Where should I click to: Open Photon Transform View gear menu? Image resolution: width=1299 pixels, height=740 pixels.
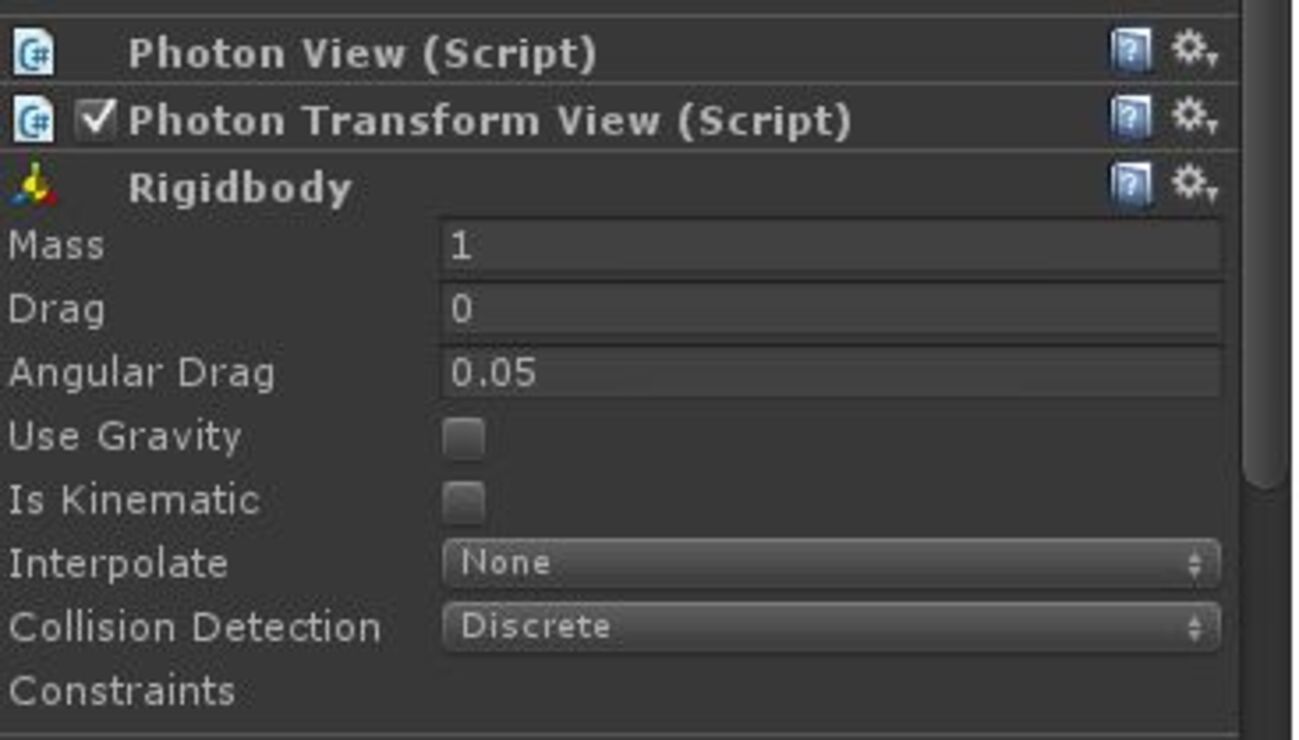[x=1192, y=117]
